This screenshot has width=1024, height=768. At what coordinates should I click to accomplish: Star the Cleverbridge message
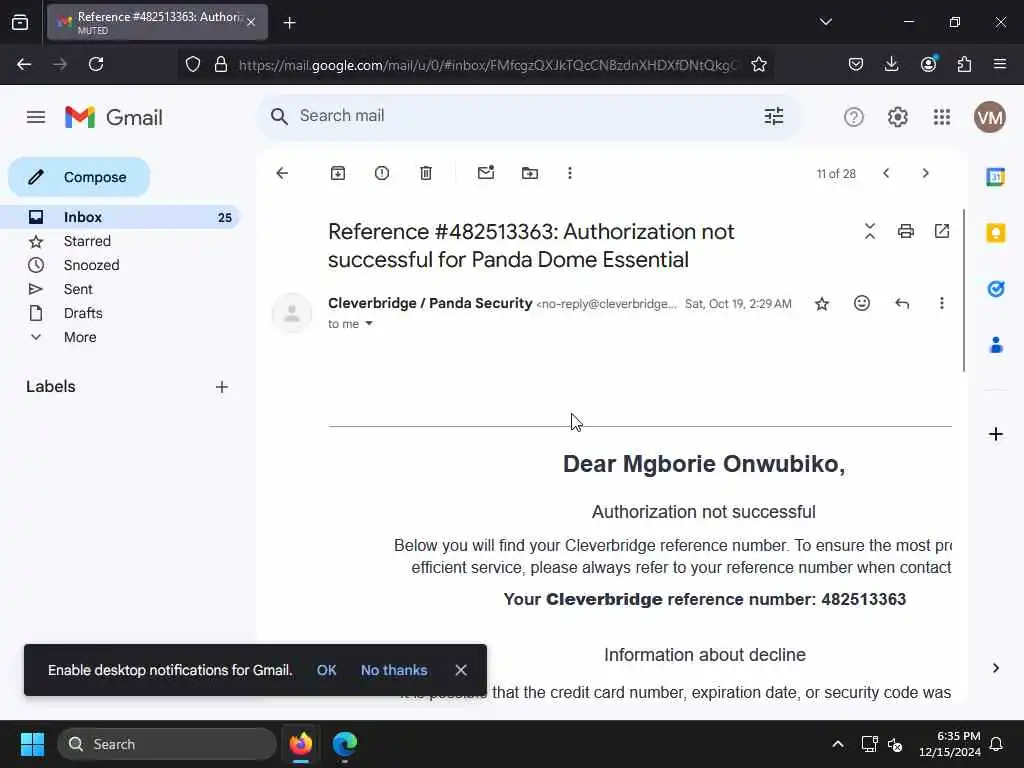click(x=822, y=304)
